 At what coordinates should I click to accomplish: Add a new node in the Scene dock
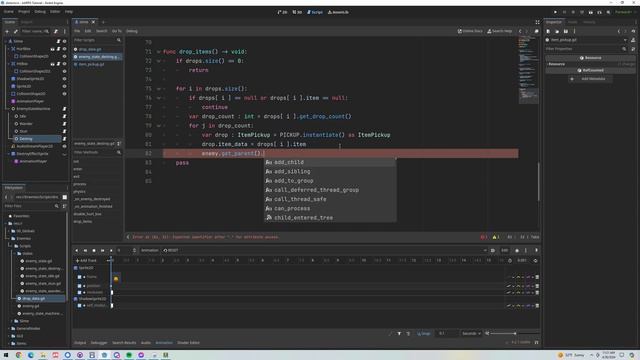point(7,31)
